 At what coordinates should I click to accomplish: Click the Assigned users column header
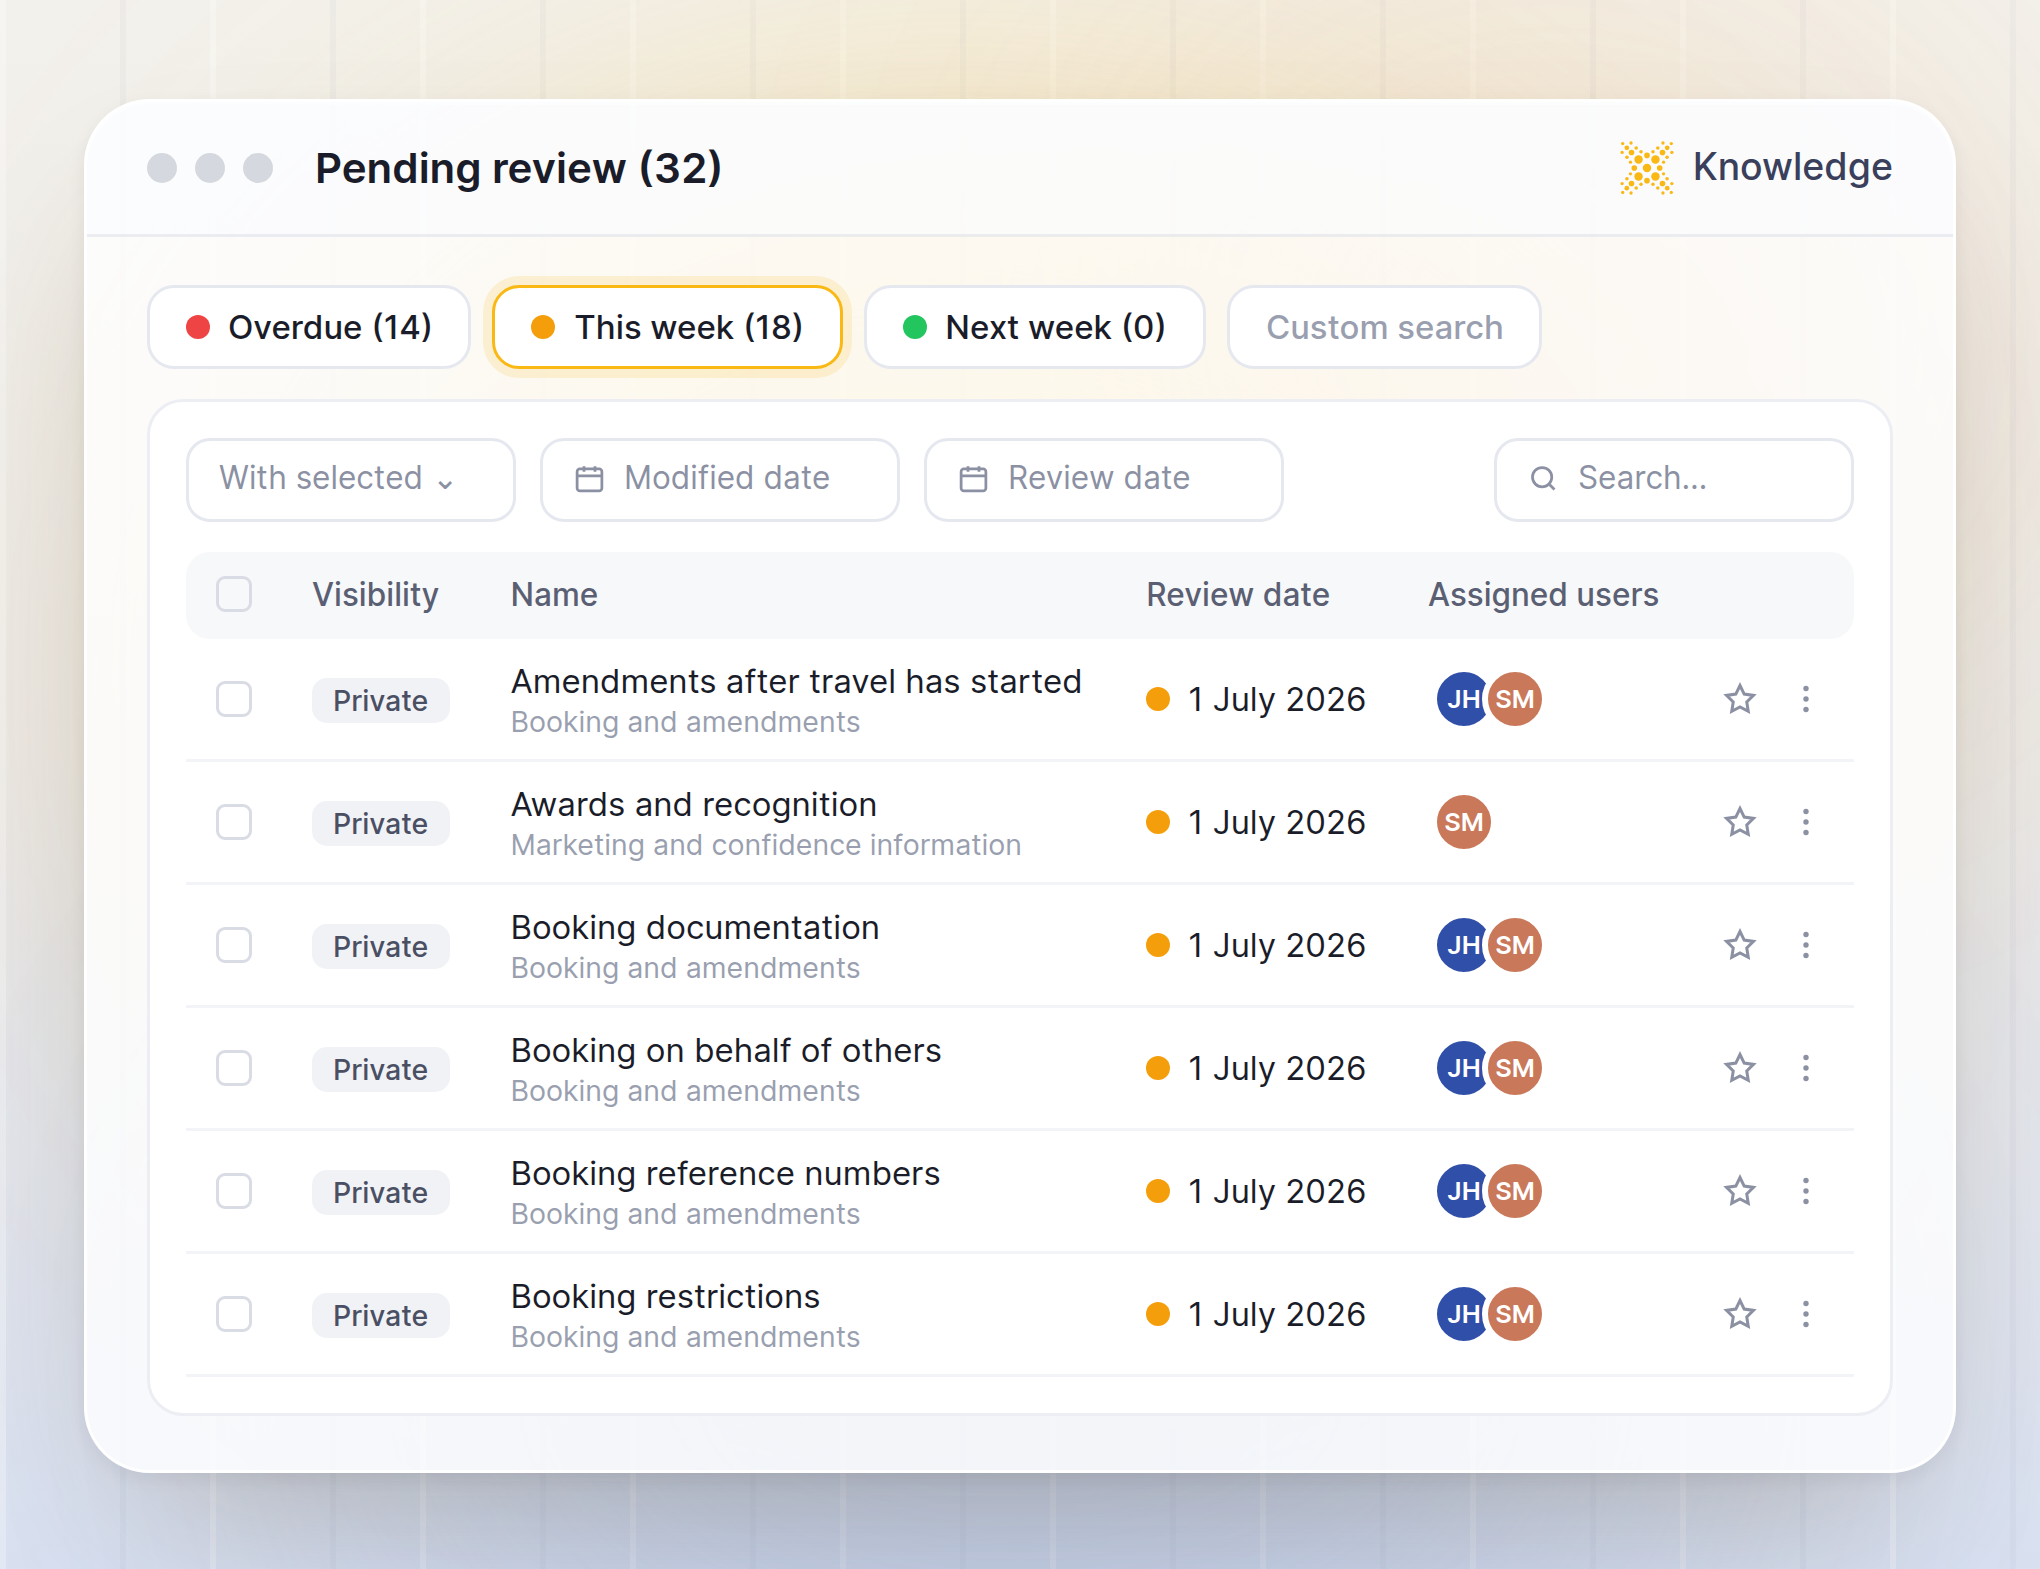coord(1543,594)
